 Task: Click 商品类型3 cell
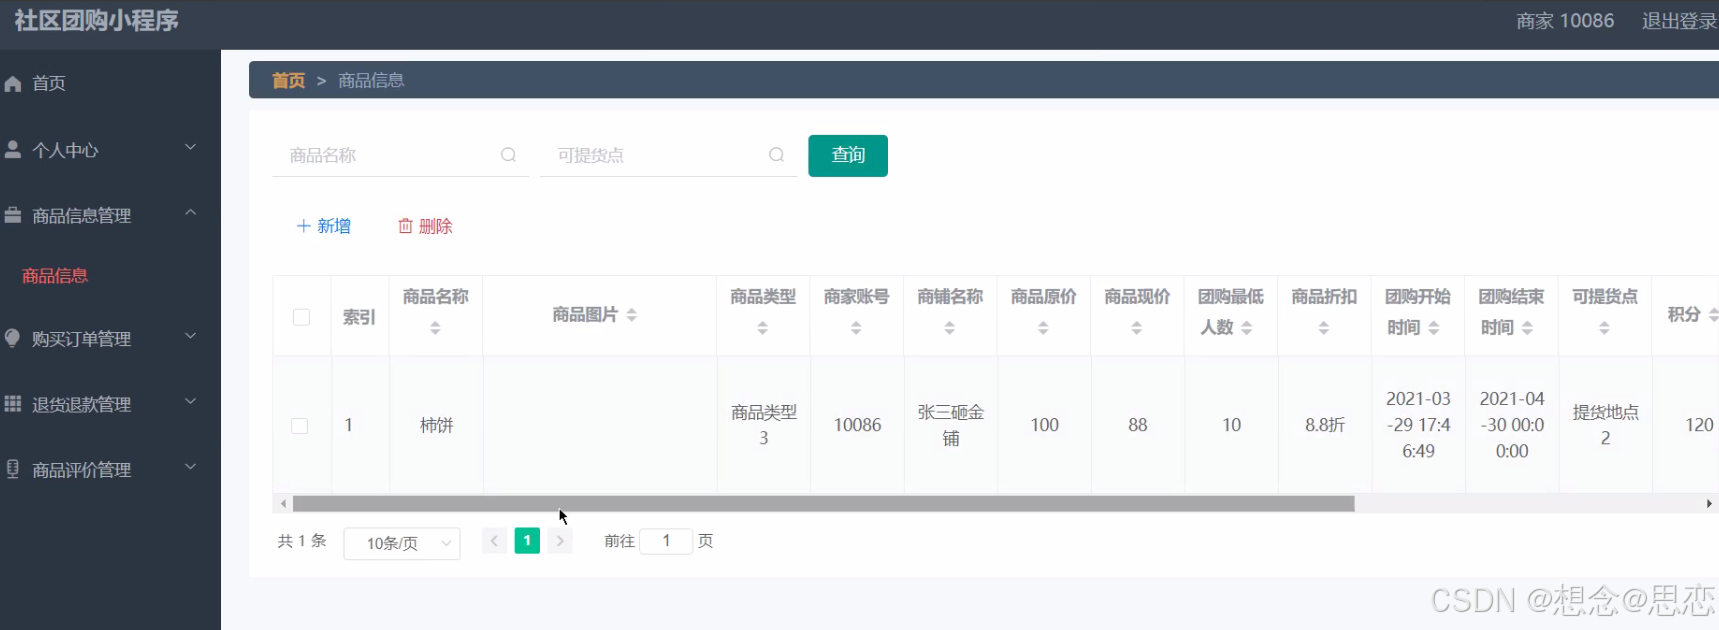(764, 425)
